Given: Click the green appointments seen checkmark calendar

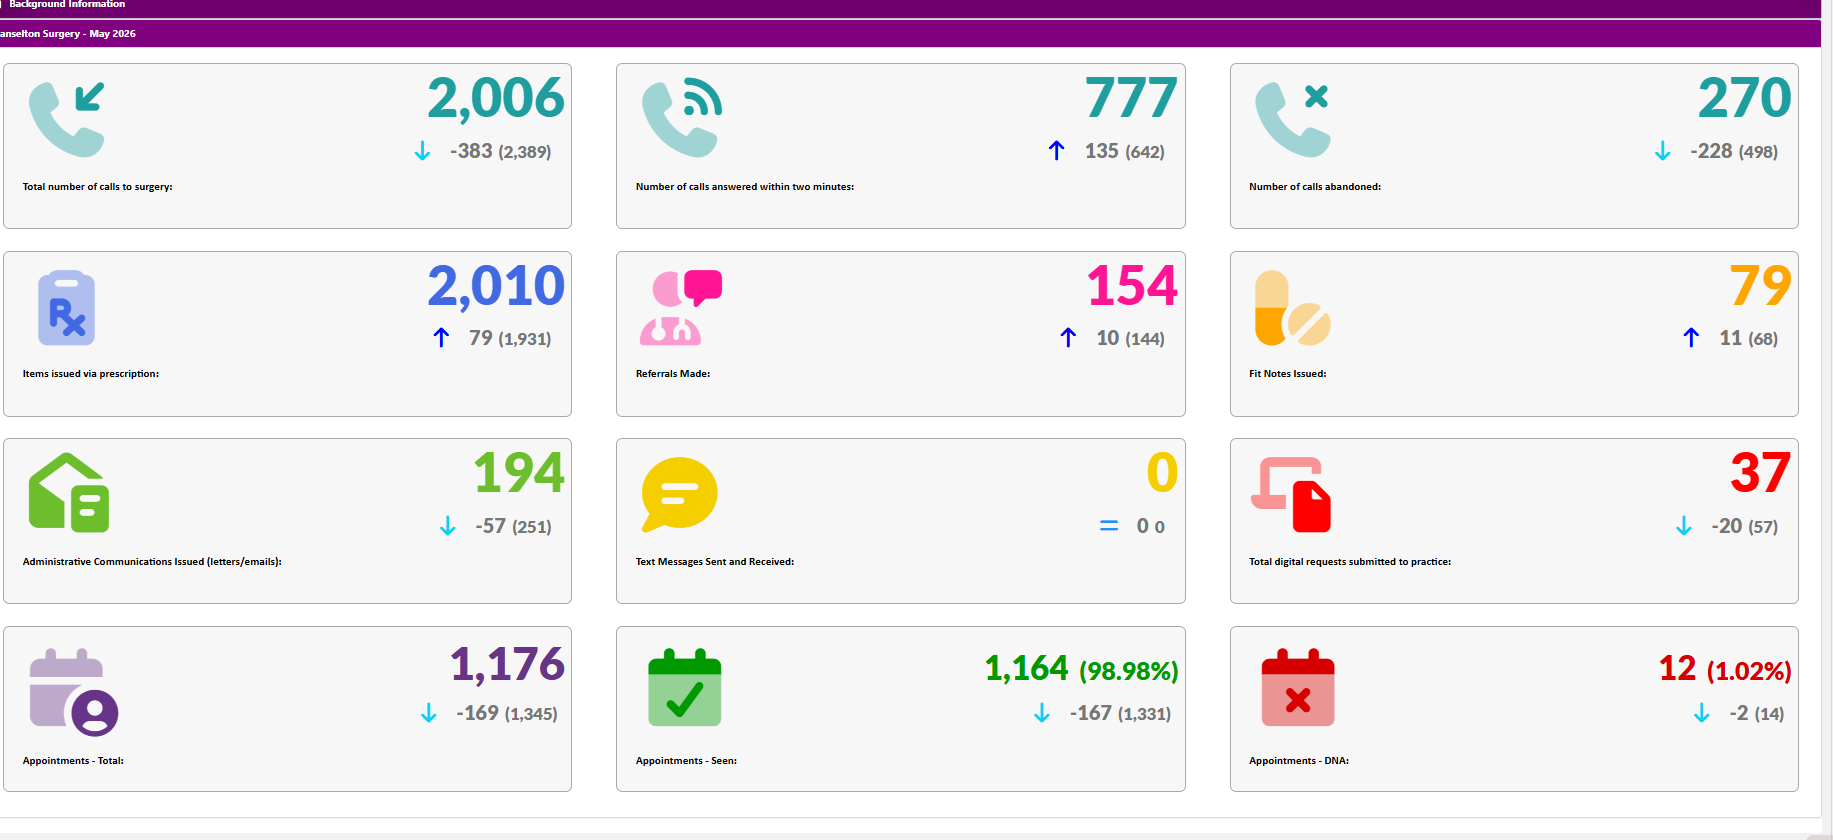Looking at the screenshot, I should (x=685, y=688).
